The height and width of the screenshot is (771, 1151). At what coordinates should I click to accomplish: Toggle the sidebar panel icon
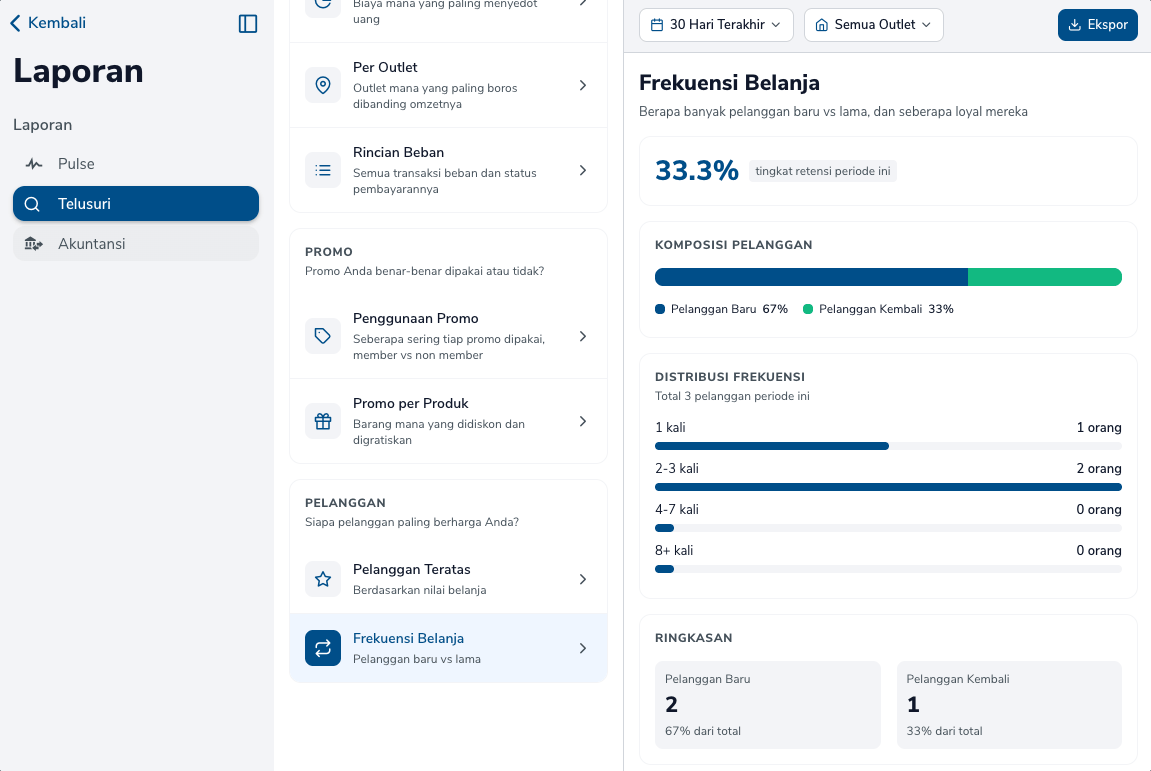248,23
